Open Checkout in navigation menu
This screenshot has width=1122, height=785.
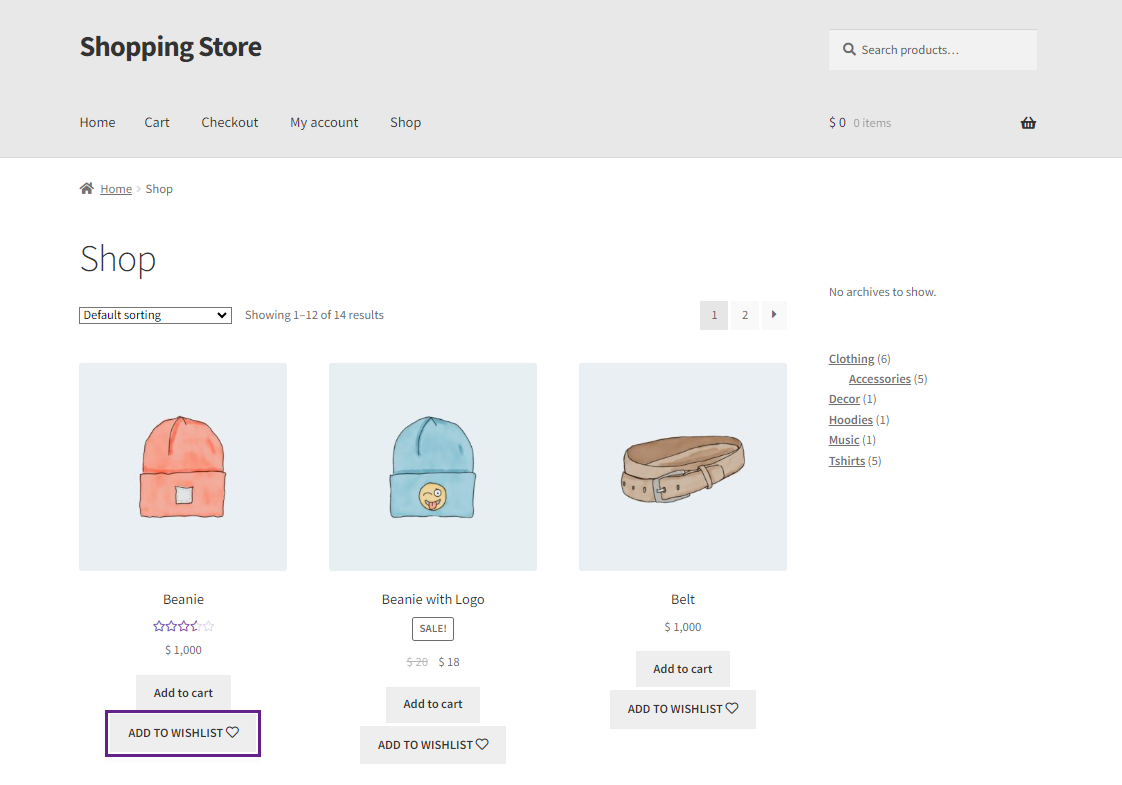[x=230, y=122]
